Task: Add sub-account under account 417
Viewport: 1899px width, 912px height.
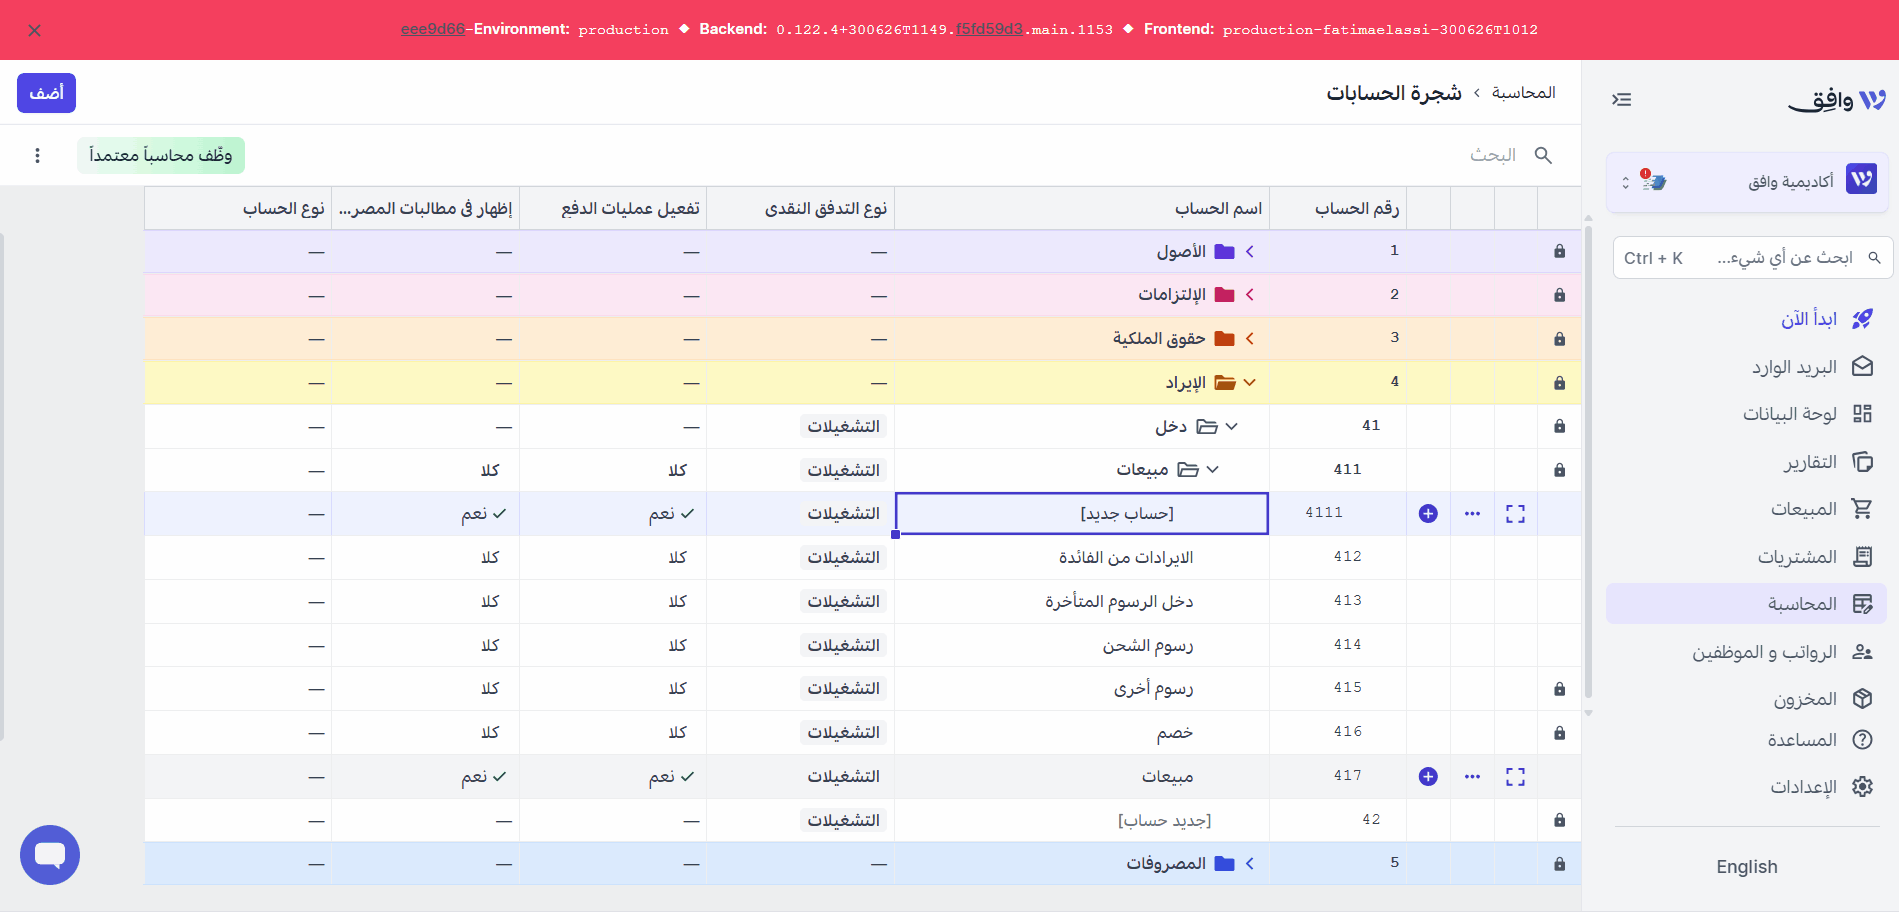Action: click(1428, 777)
